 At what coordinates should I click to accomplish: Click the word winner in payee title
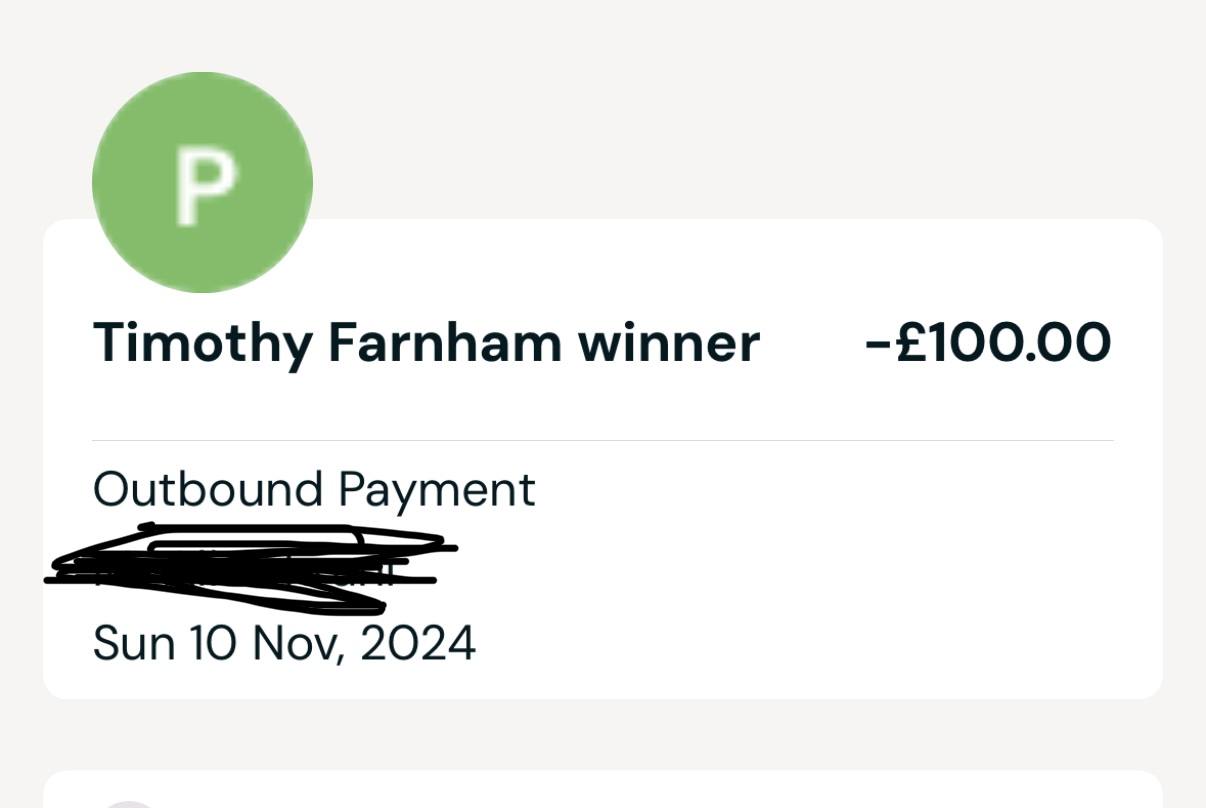click(x=669, y=343)
